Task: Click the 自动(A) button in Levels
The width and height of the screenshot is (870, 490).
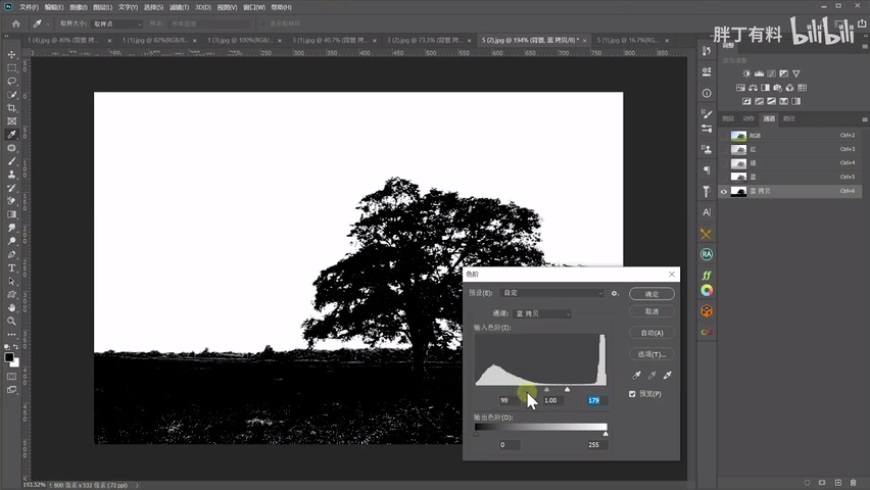Action: 652,332
